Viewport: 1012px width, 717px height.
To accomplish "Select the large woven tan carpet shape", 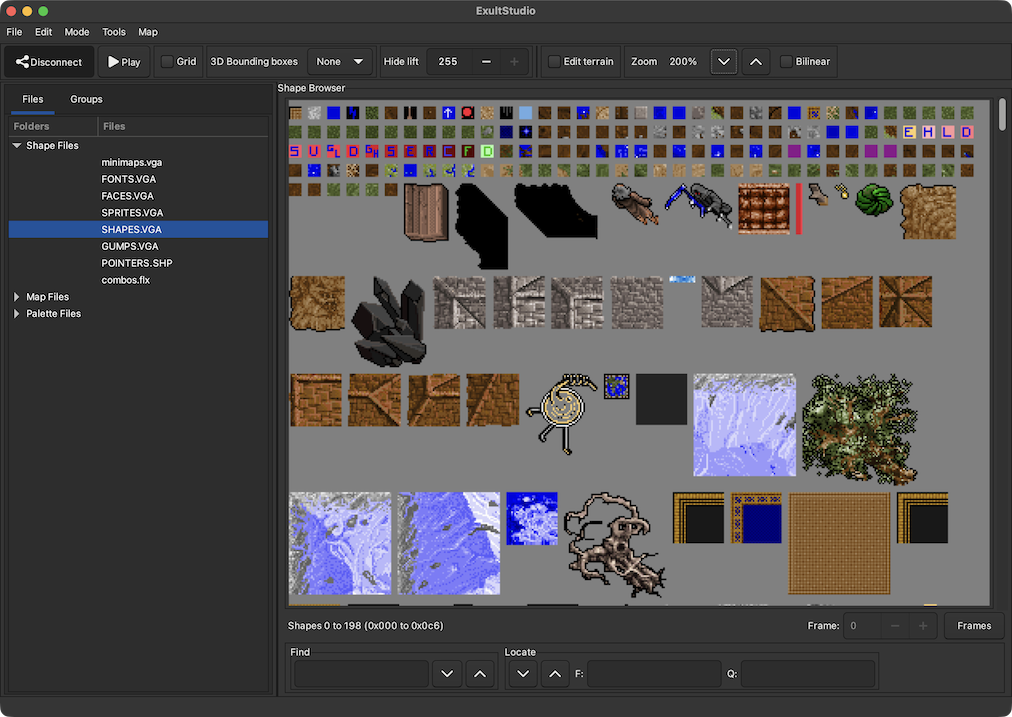I will click(839, 543).
